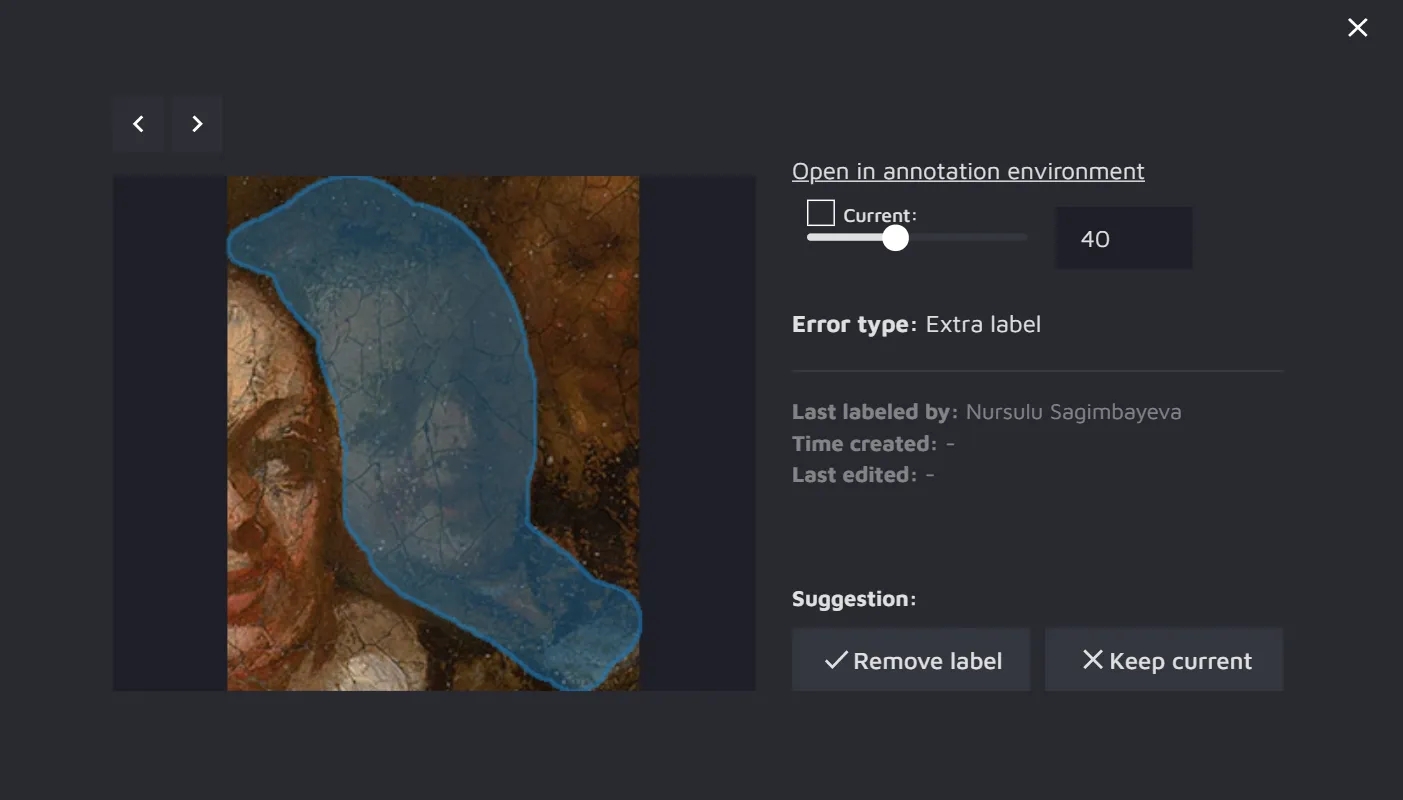Click the labeler name Nursulu Sagimbayeva
This screenshot has height=800, width=1403.
coord(1073,412)
